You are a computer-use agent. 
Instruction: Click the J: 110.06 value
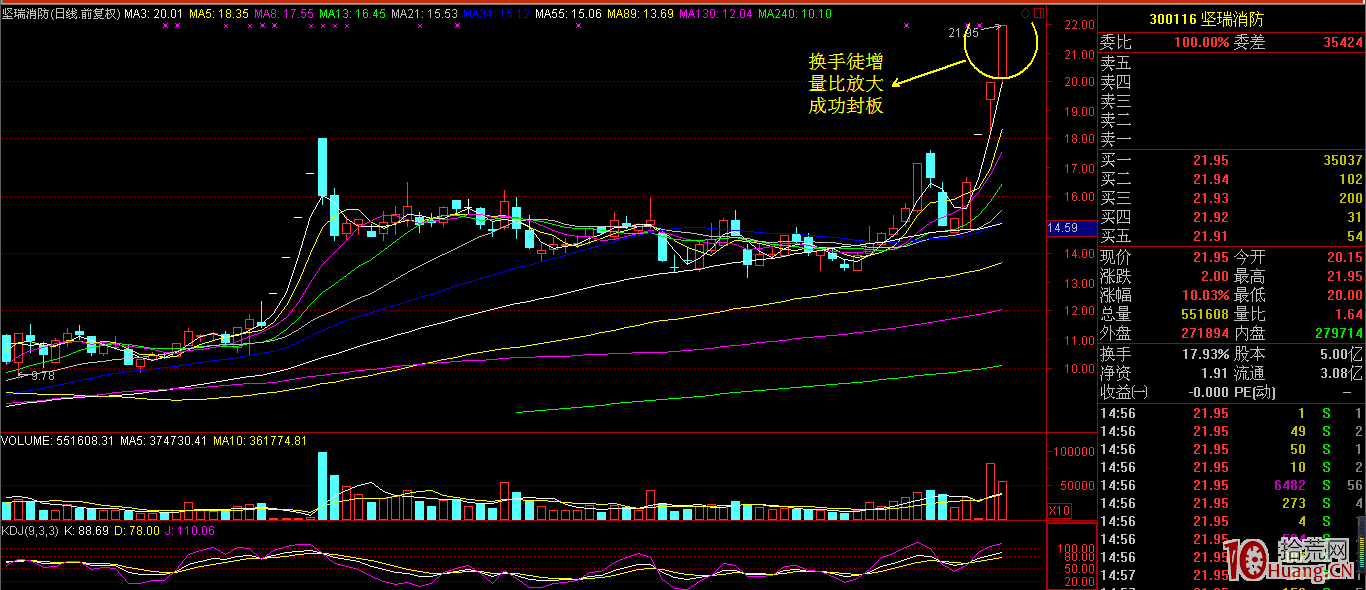(x=189, y=530)
